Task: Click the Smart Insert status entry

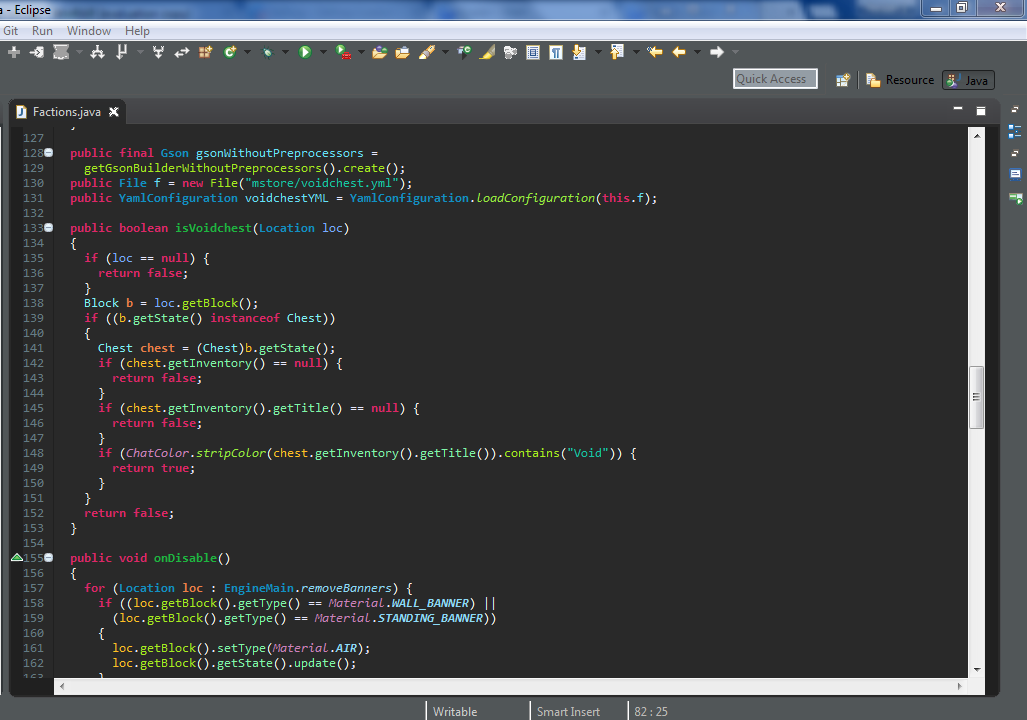Action: pyautogui.click(x=568, y=711)
